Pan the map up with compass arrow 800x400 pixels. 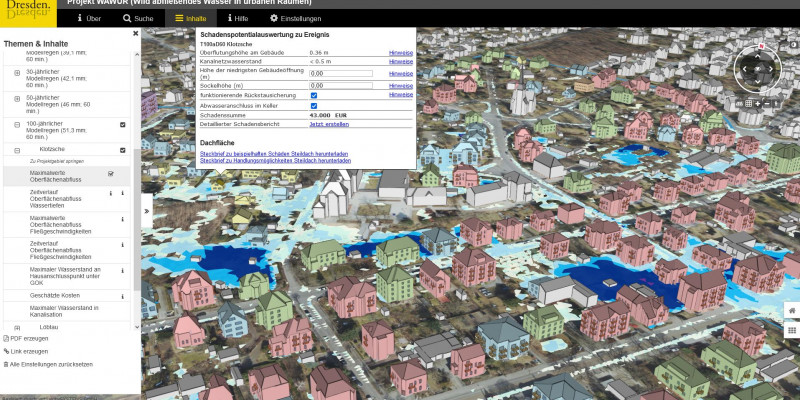[x=758, y=58]
